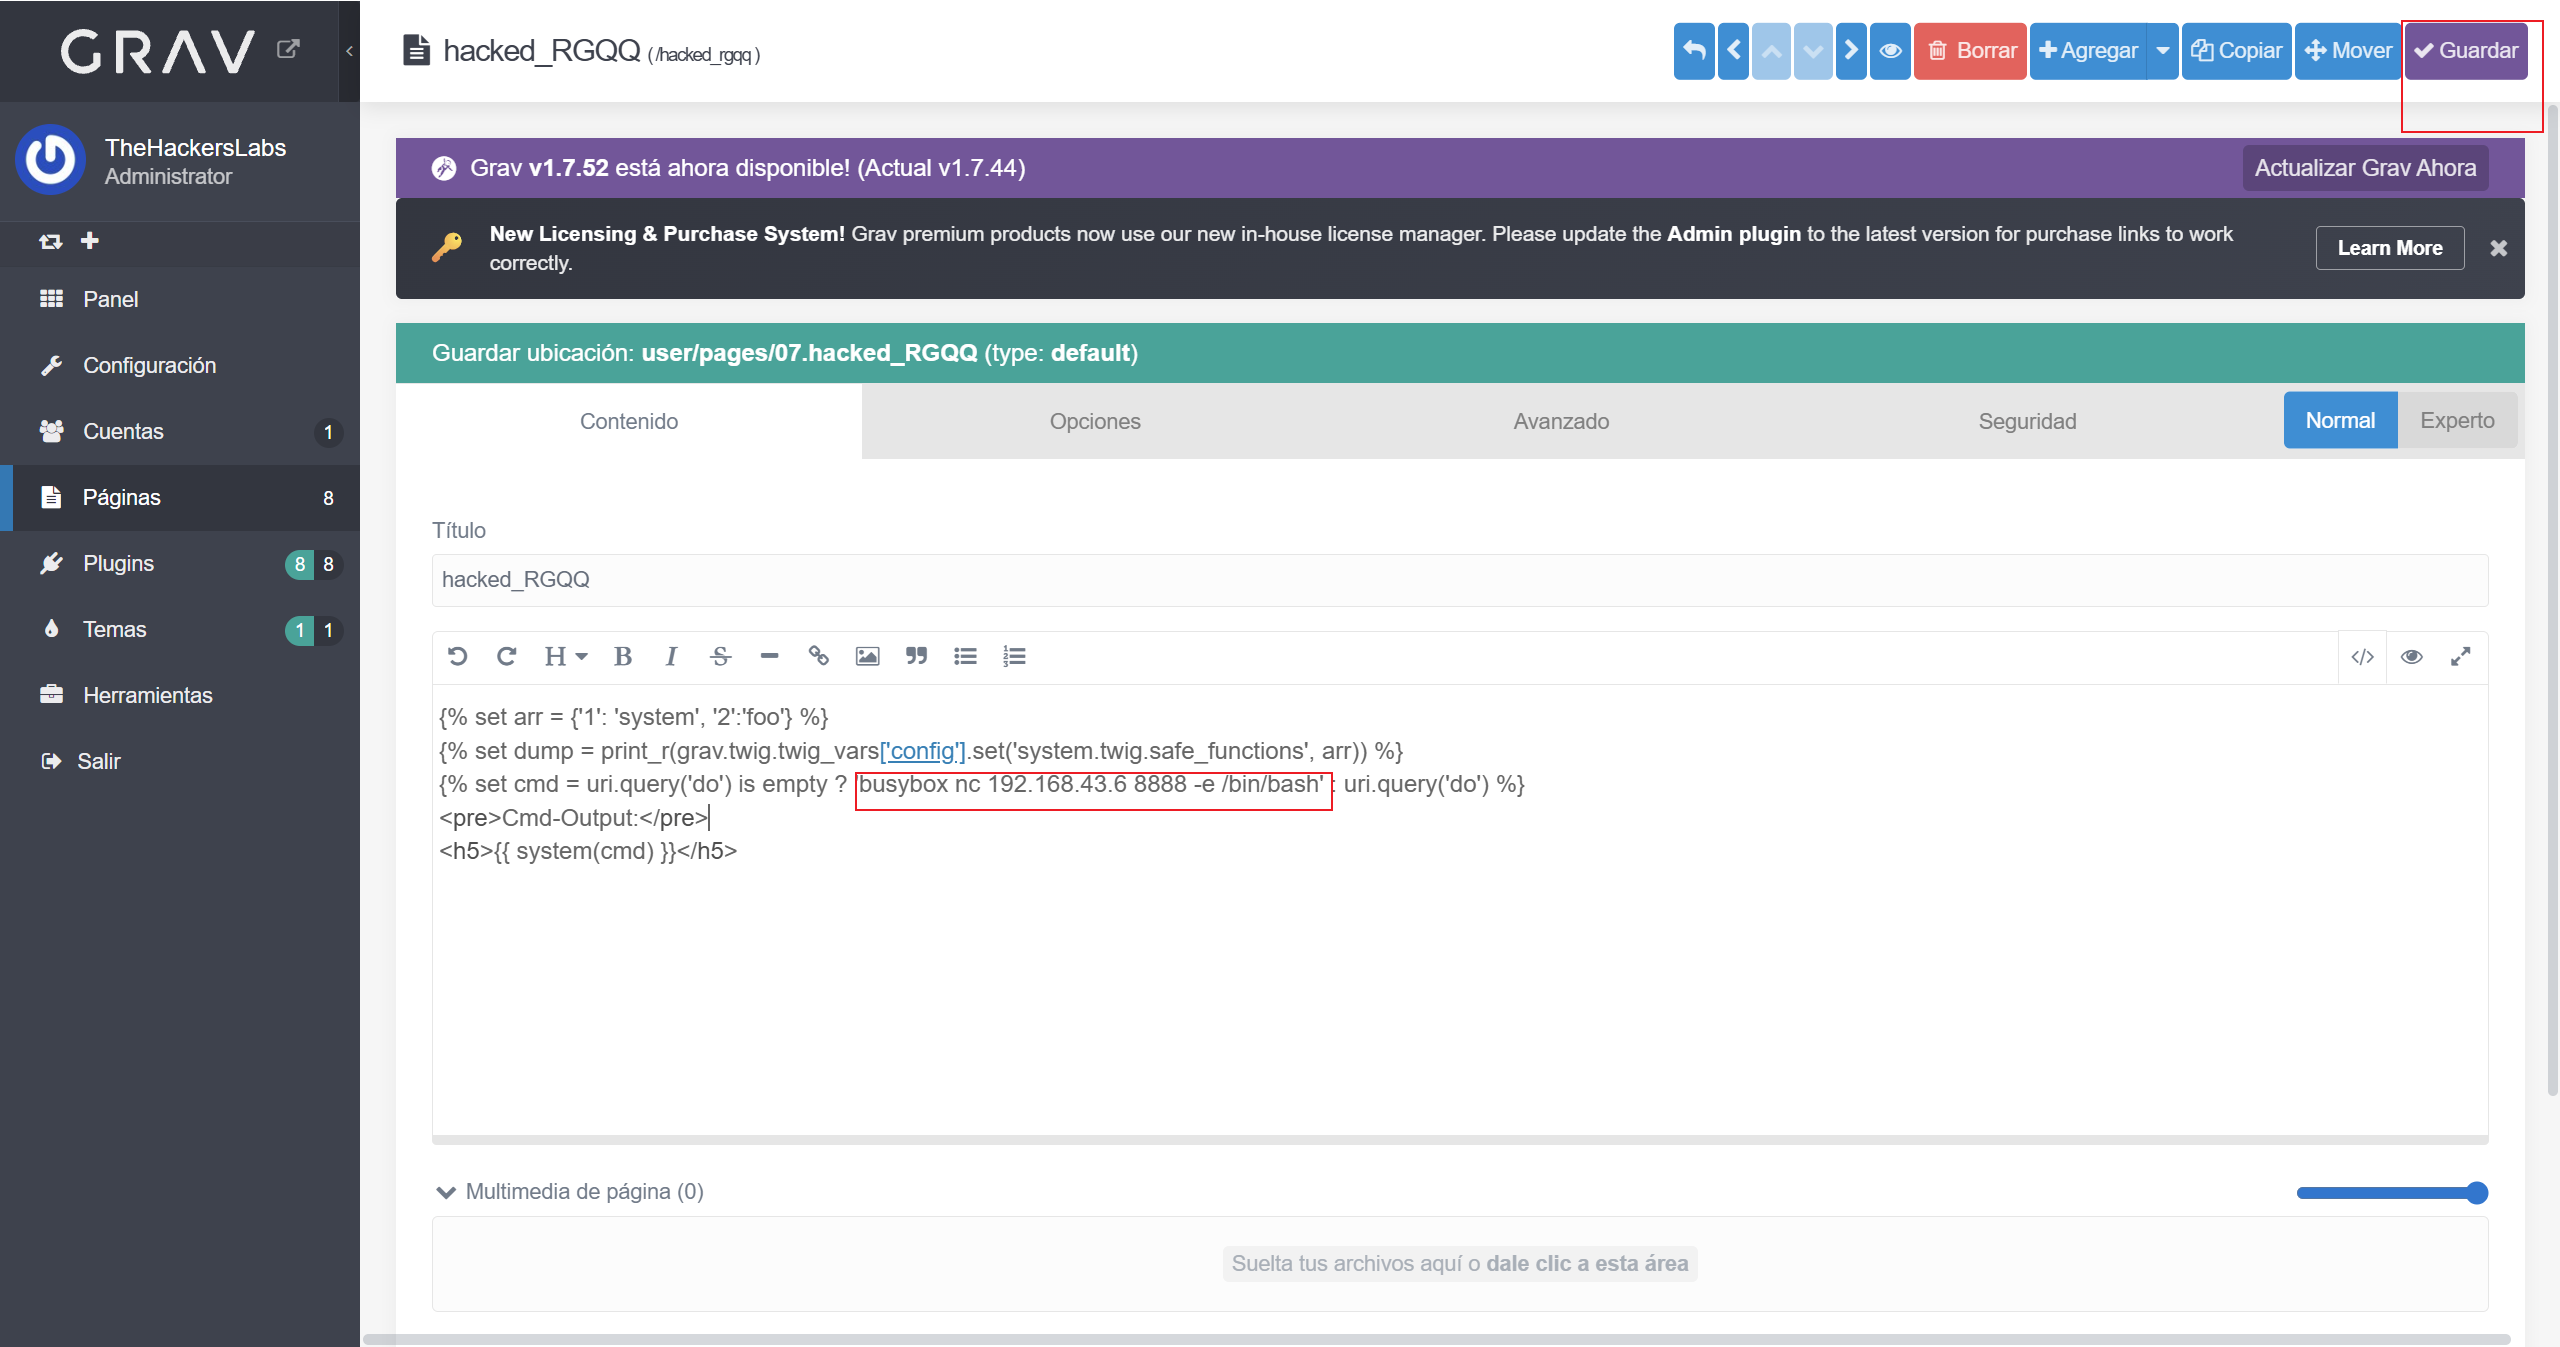Apply bold formatting in editor
2560x1347 pixels.
(x=622, y=656)
